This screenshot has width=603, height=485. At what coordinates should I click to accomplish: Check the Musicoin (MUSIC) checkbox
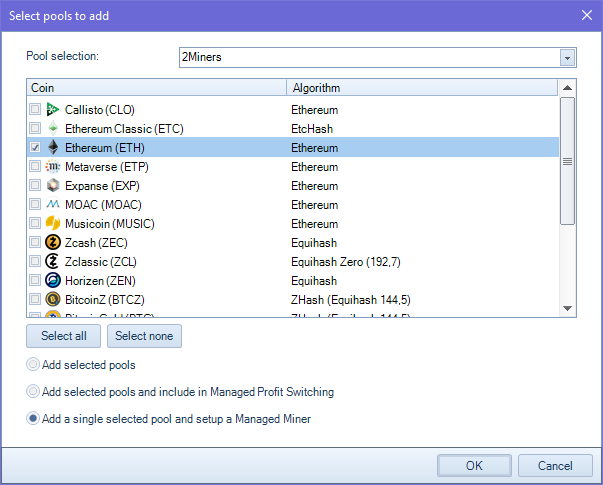coord(35,223)
